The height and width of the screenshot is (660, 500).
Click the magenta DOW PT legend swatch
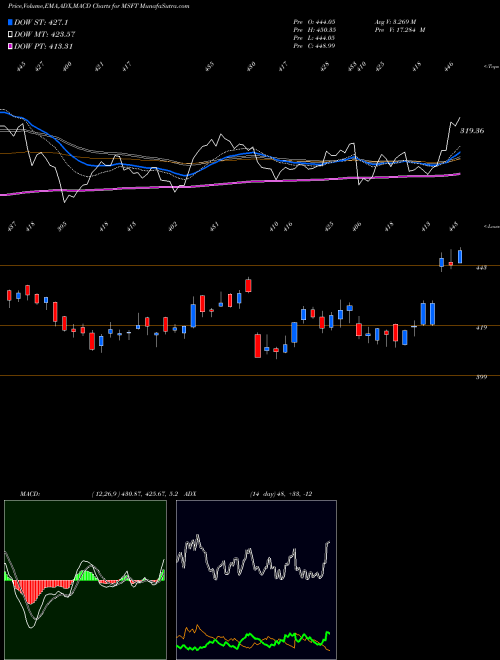(11, 46)
